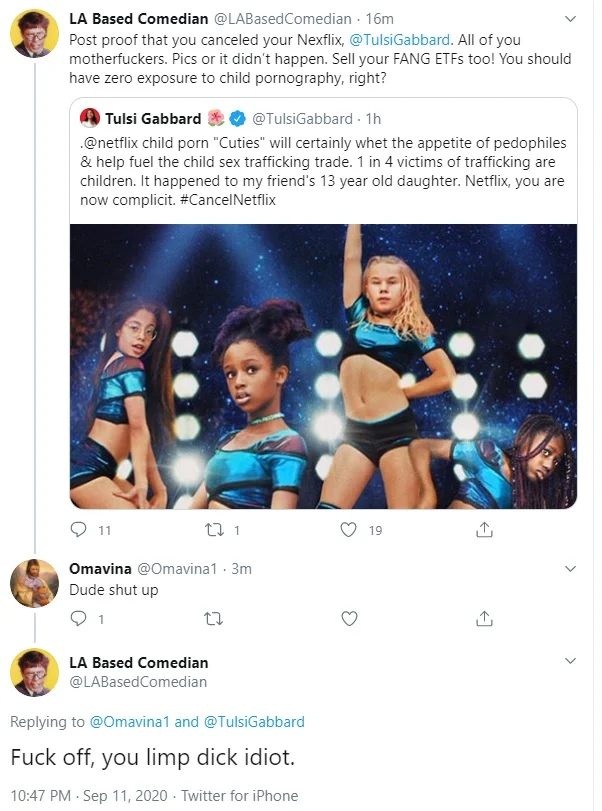Image resolution: width=602 pixels, height=811 pixels.
Task: Click the Twitter for iPhone source label
Action: (239, 795)
